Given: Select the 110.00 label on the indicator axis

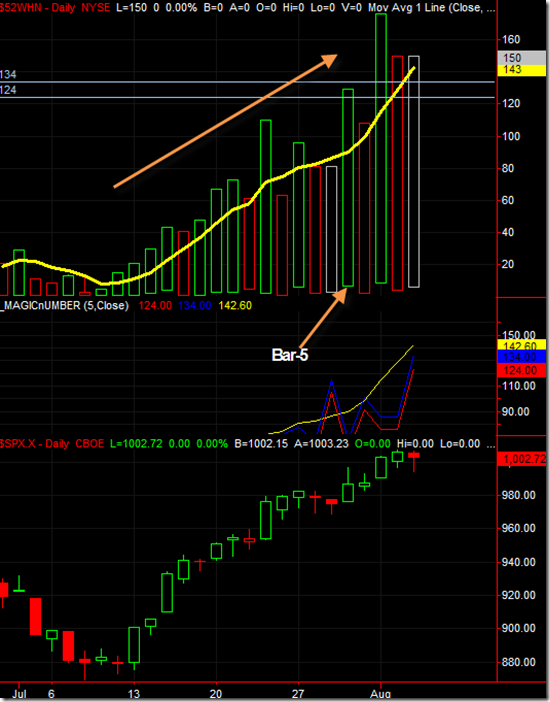Looking at the screenshot, I should [518, 386].
